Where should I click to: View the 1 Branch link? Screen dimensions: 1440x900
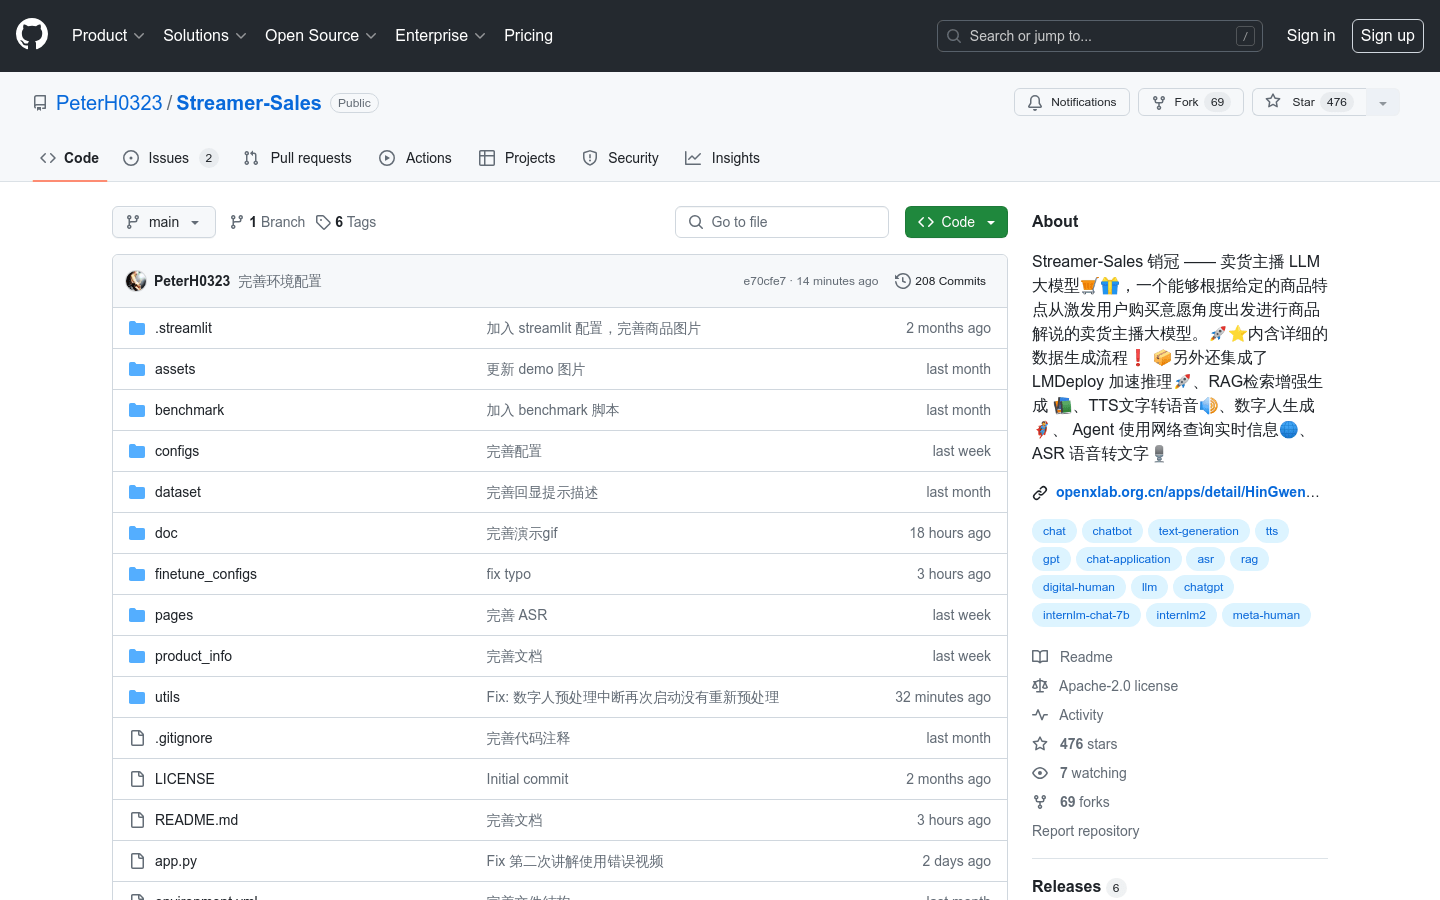(x=267, y=222)
